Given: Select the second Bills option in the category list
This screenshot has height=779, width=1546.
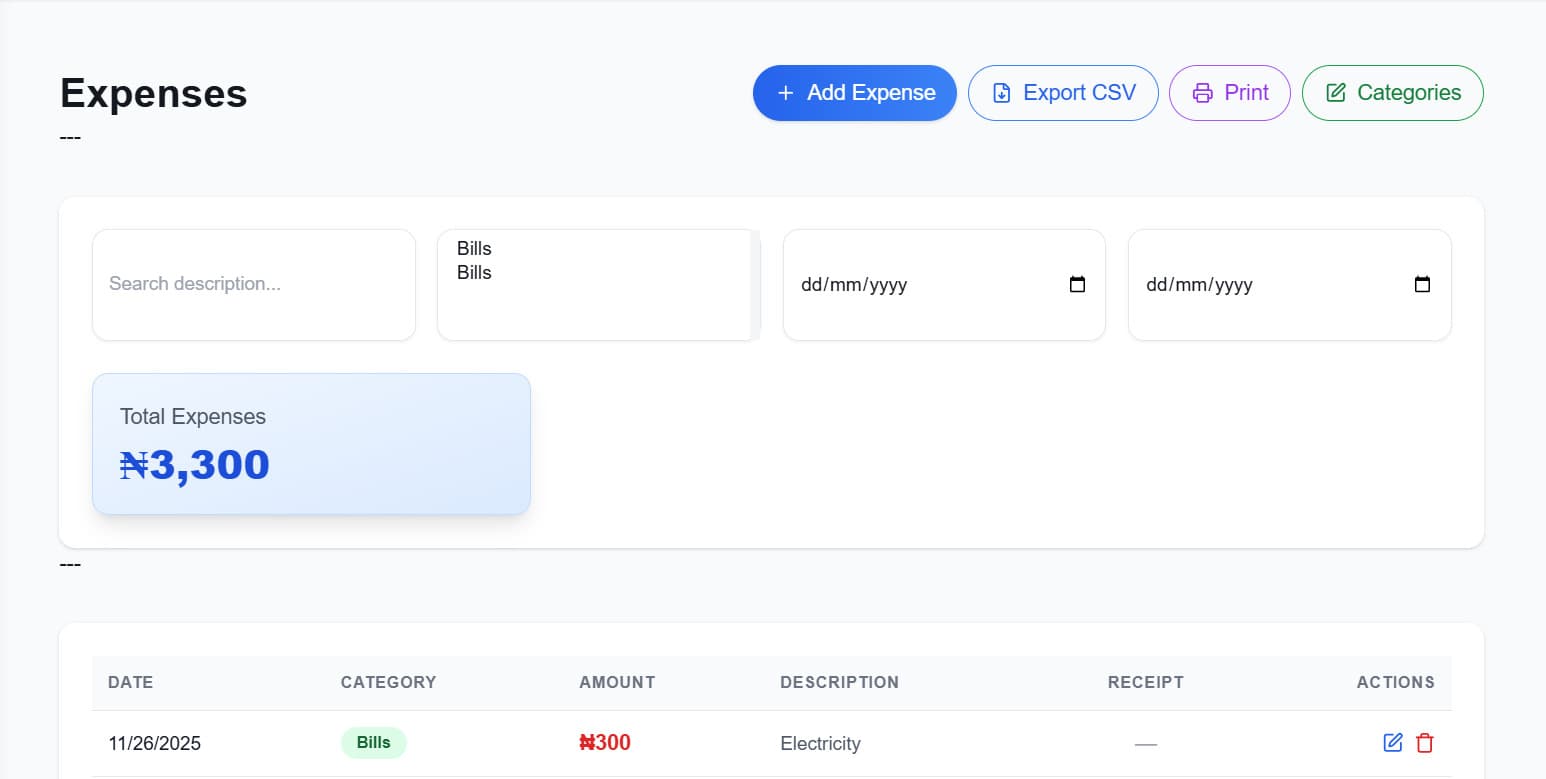Looking at the screenshot, I should click(x=473, y=272).
